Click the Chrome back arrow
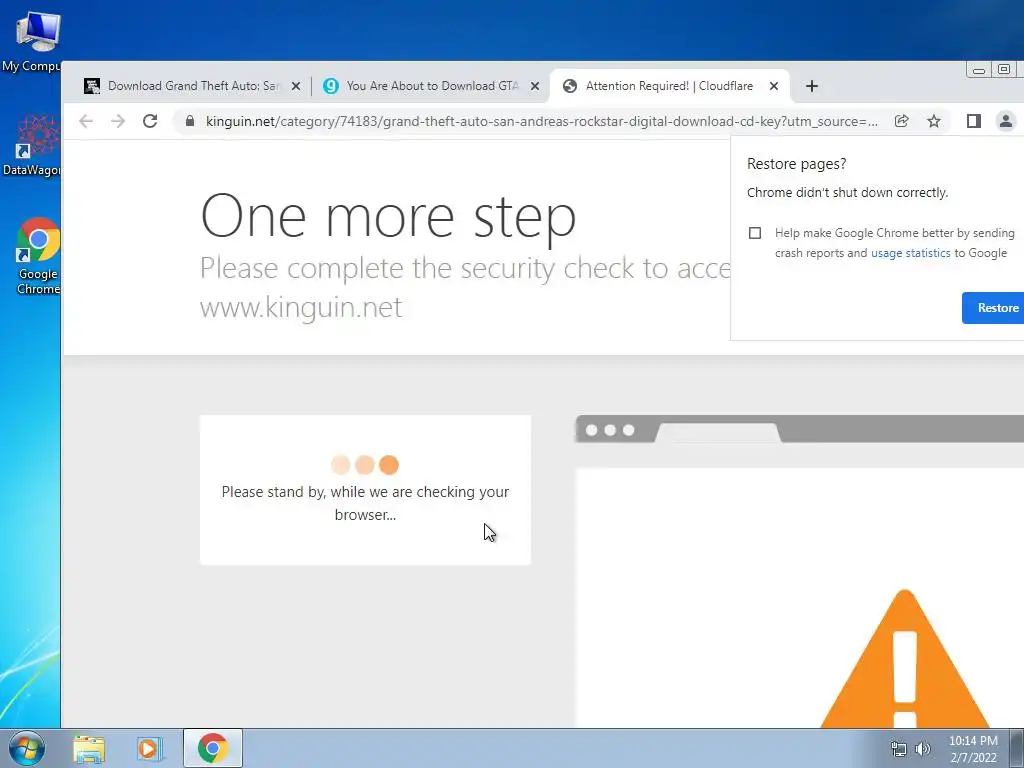The width and height of the screenshot is (1024, 768). (x=86, y=121)
